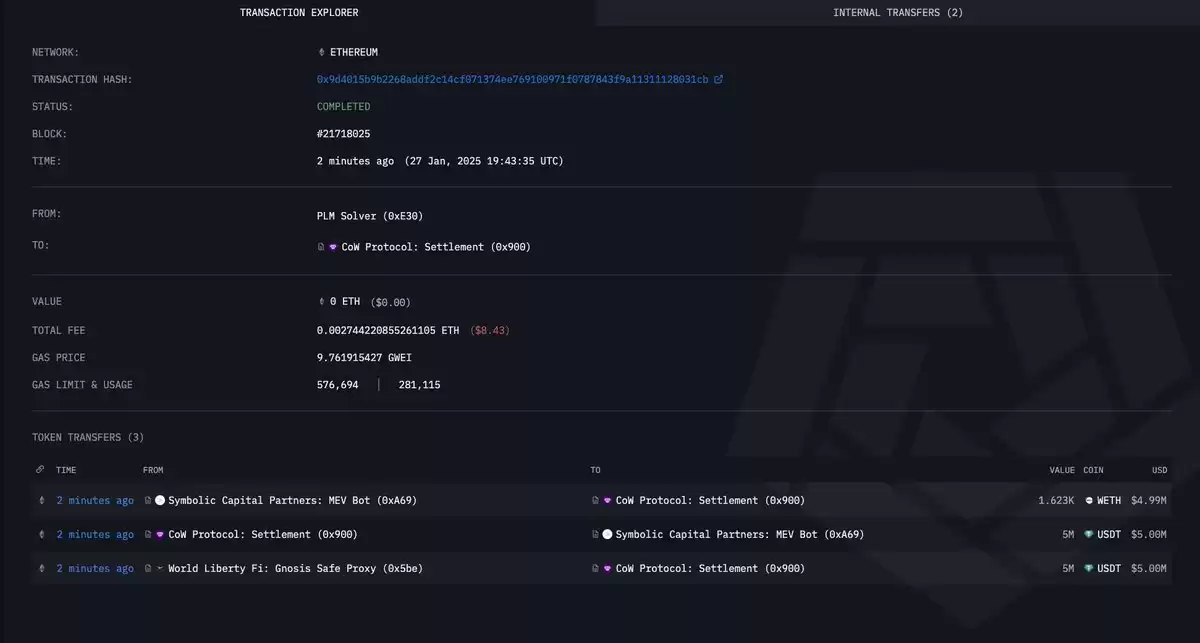Screen dimensions: 1200x643
Task: Open block #21718025
Action: (x=344, y=134)
